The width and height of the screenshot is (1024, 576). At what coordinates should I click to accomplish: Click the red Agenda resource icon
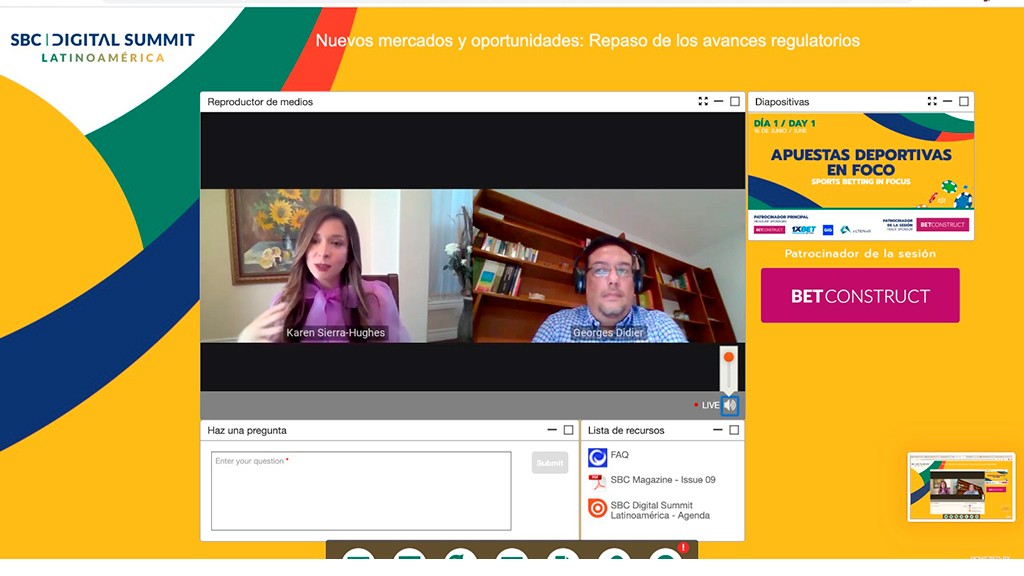click(x=597, y=508)
